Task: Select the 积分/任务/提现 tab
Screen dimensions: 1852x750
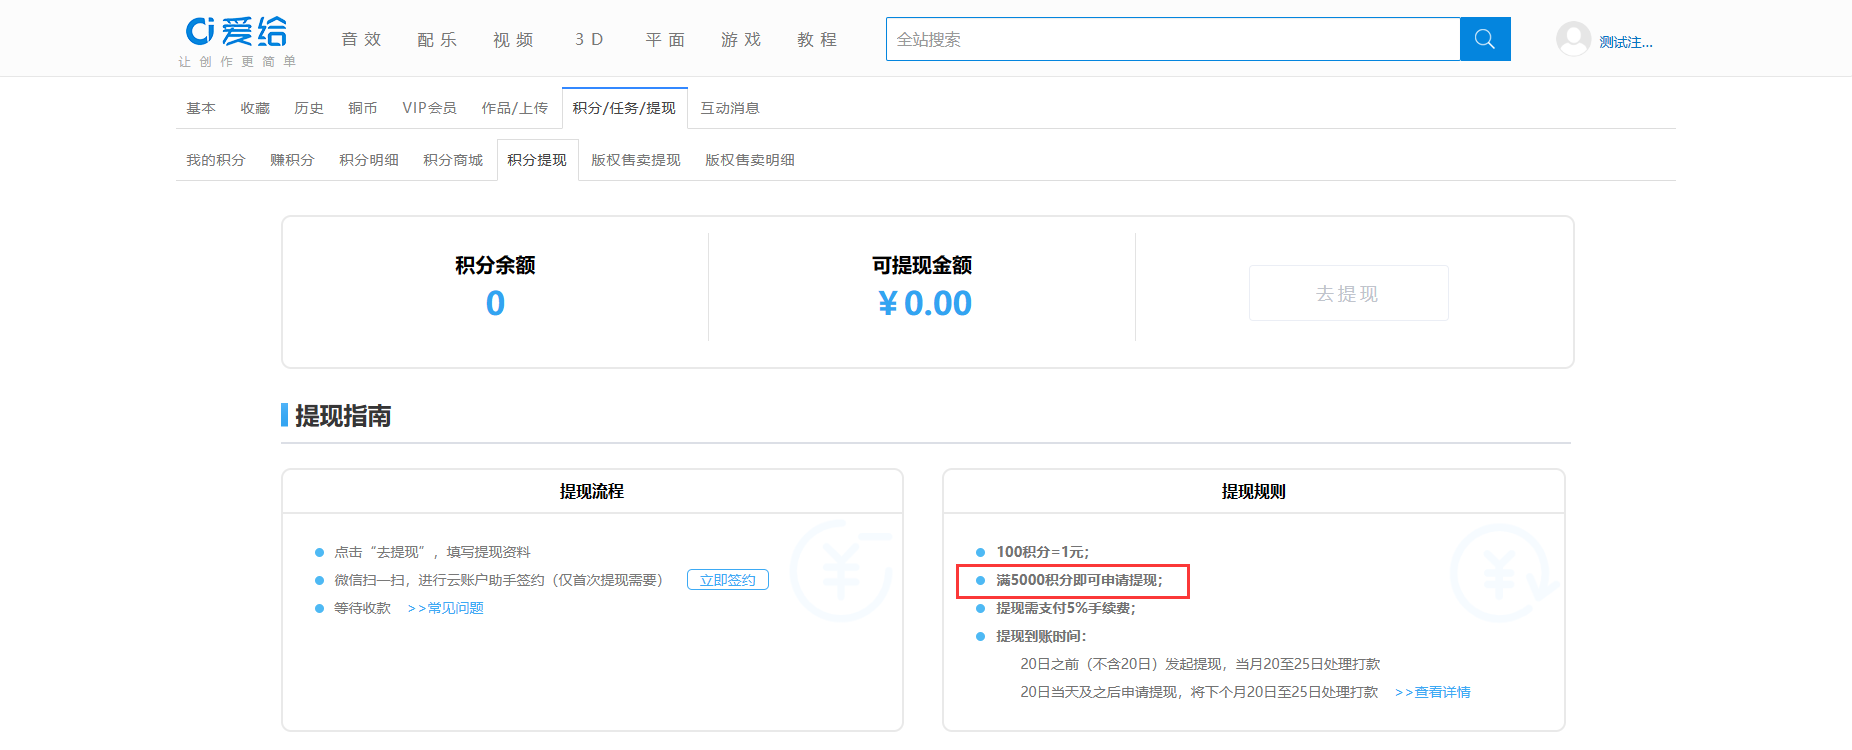Action: pyautogui.click(x=624, y=108)
